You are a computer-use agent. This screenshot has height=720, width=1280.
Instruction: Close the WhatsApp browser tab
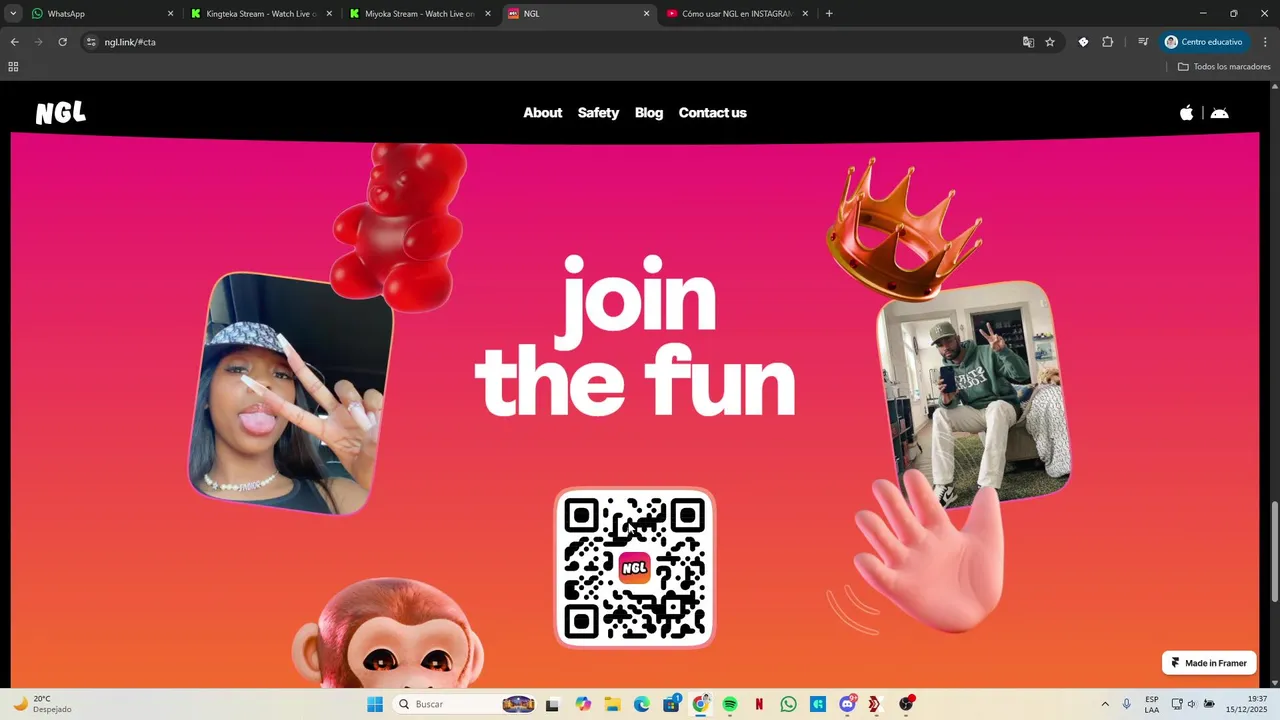pyautogui.click(x=170, y=14)
